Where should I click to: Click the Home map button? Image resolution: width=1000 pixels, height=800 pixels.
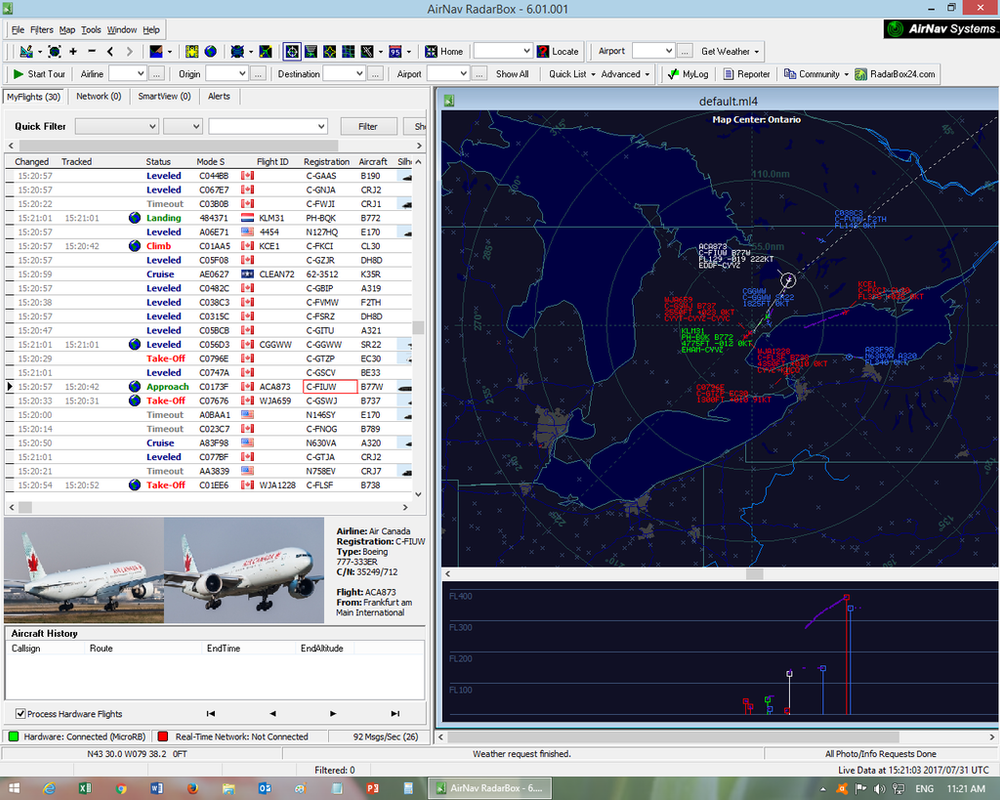(x=444, y=52)
